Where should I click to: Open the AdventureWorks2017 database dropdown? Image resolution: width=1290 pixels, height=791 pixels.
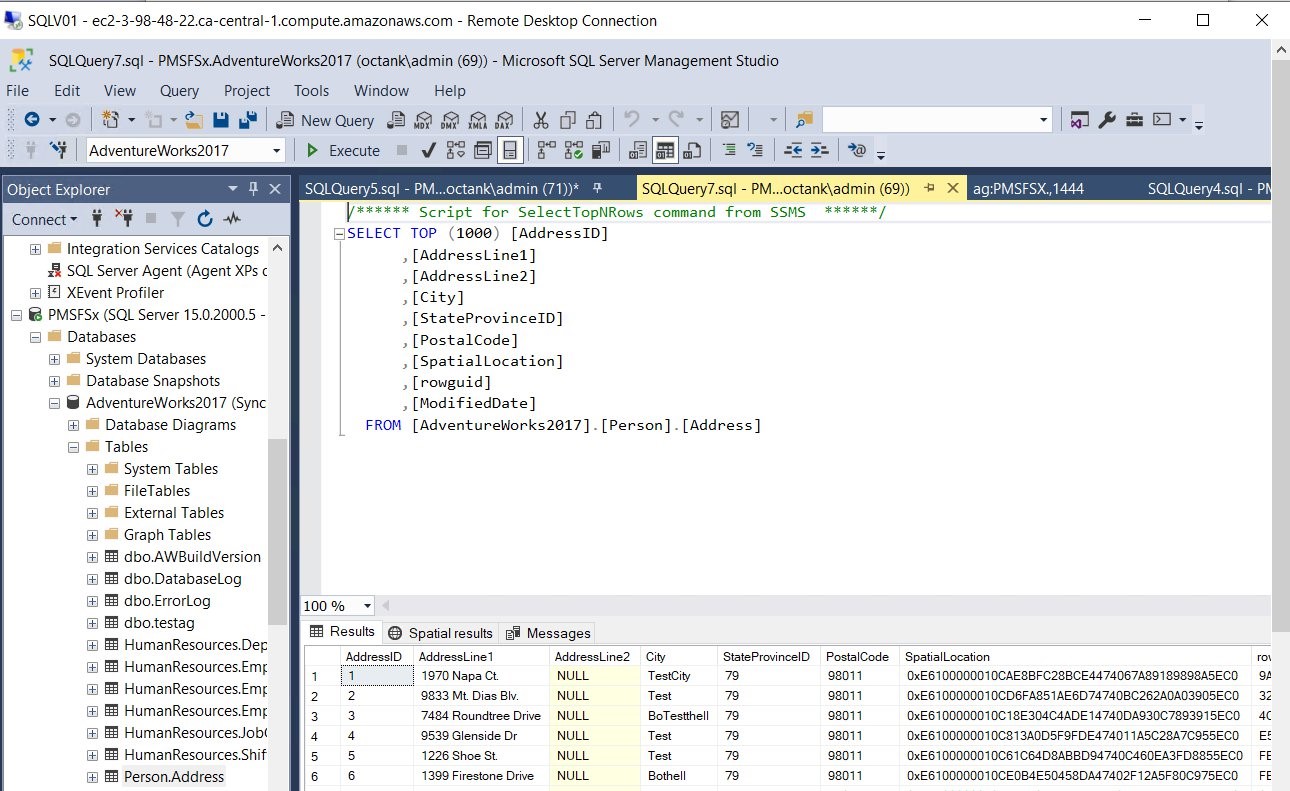coord(277,150)
